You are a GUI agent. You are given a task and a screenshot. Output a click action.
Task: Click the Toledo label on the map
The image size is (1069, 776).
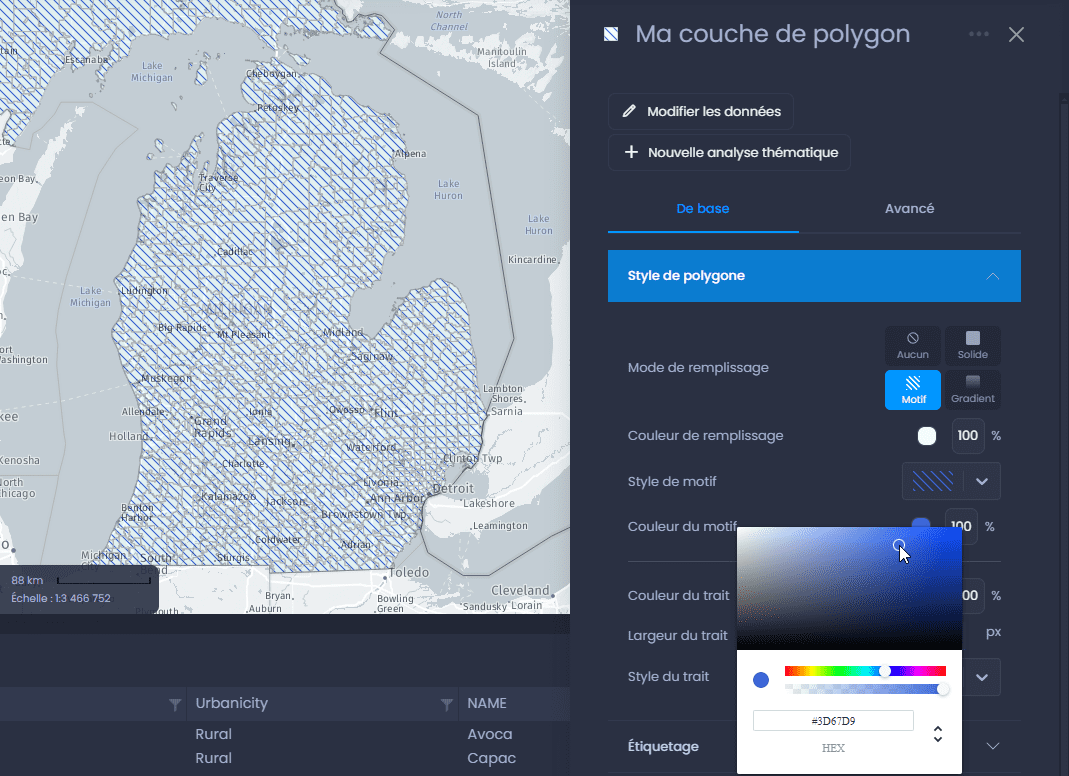(x=409, y=572)
